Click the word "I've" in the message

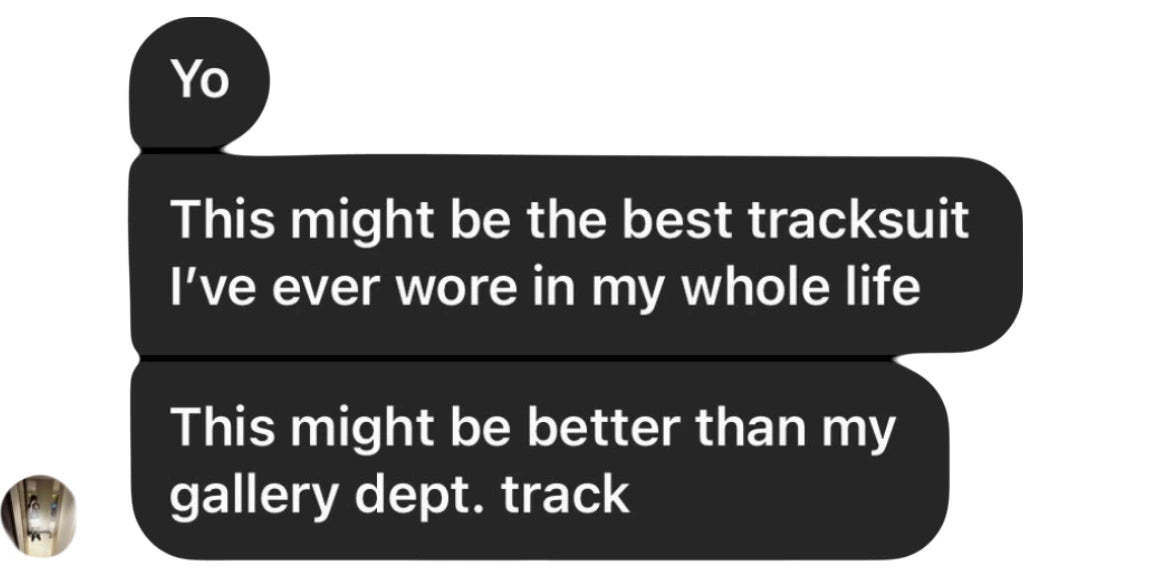coord(207,289)
